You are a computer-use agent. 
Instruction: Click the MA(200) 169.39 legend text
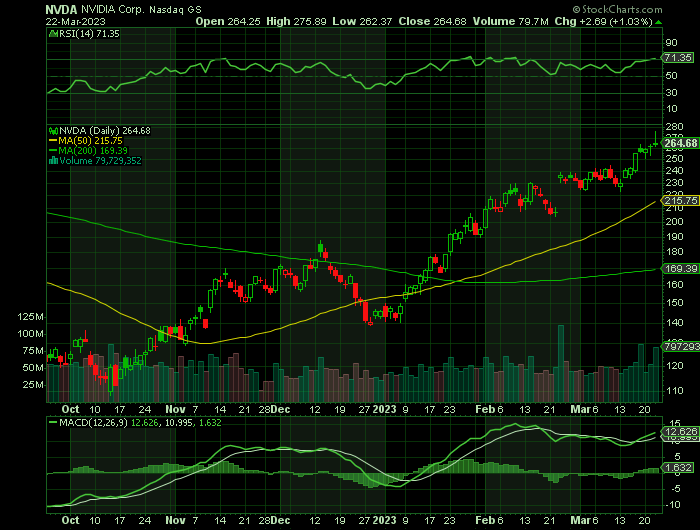(93, 150)
